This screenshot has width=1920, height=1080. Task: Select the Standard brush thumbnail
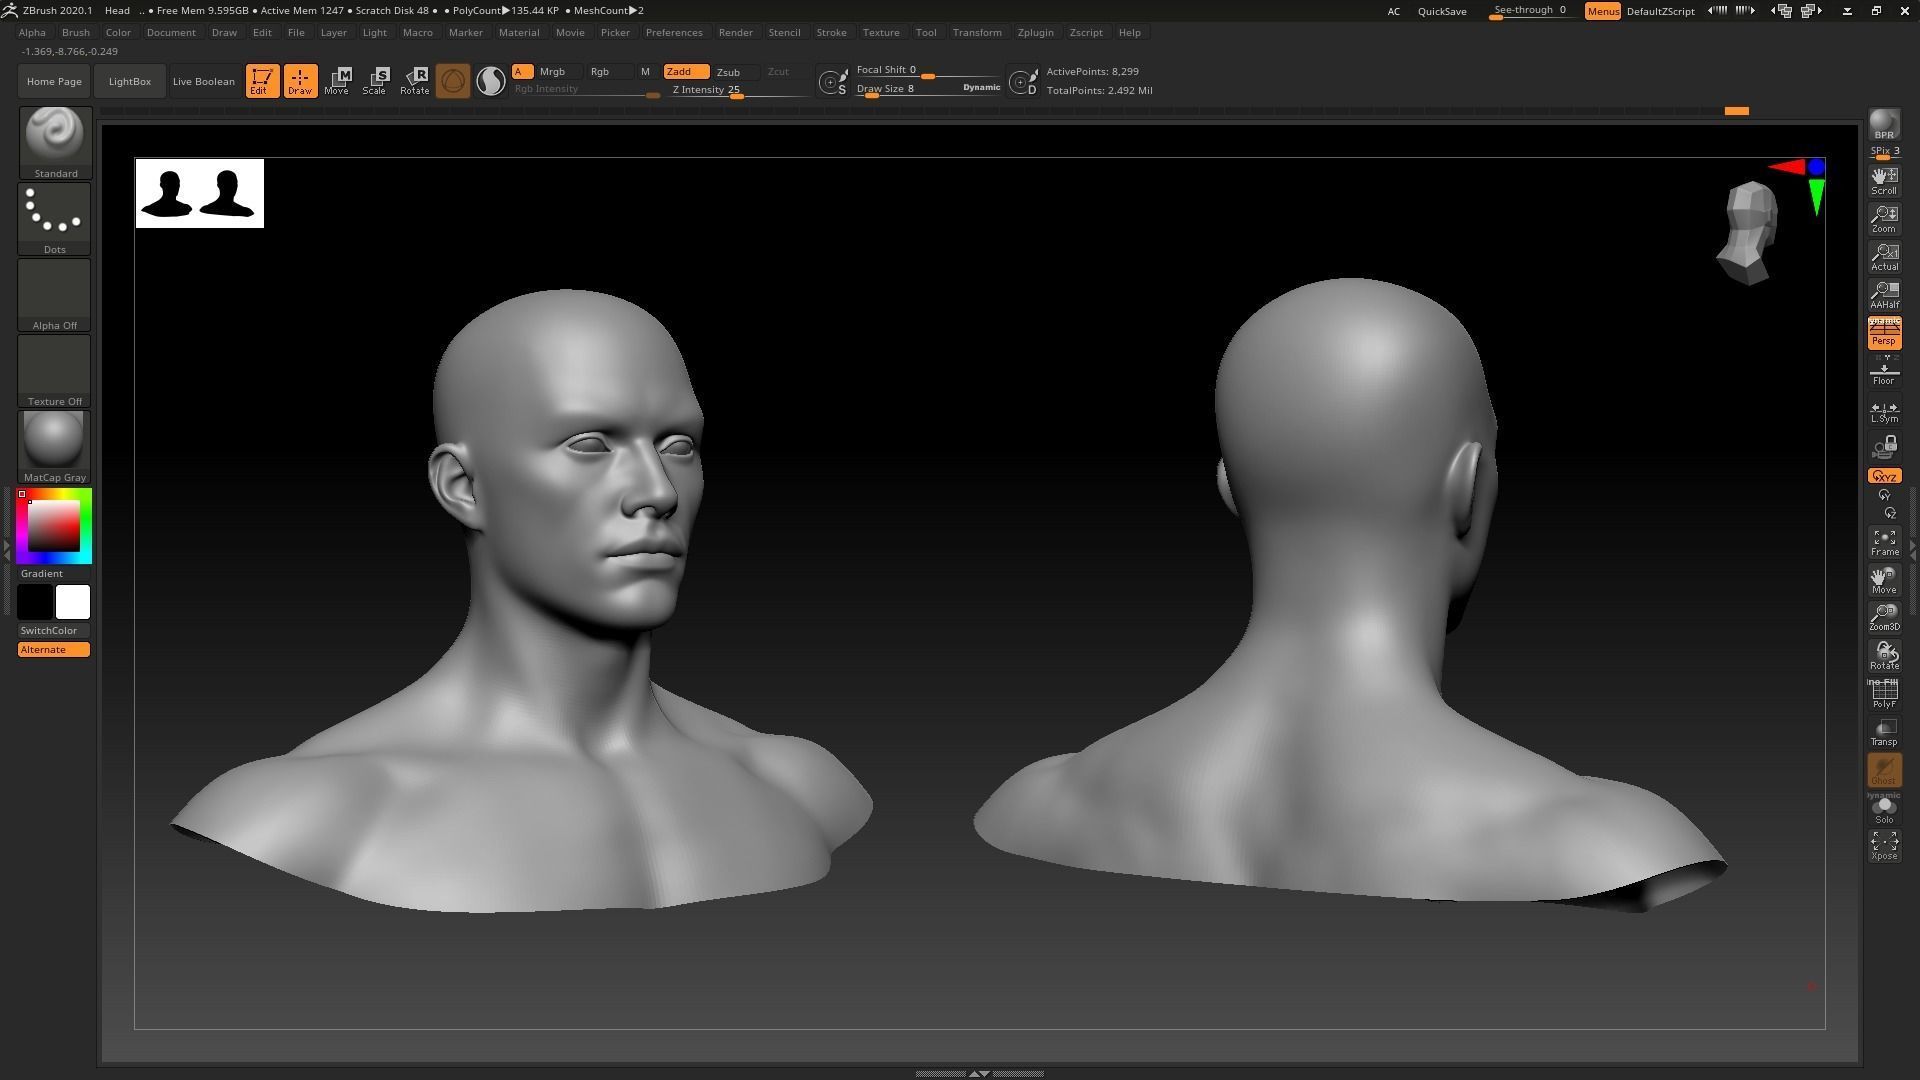[x=55, y=143]
